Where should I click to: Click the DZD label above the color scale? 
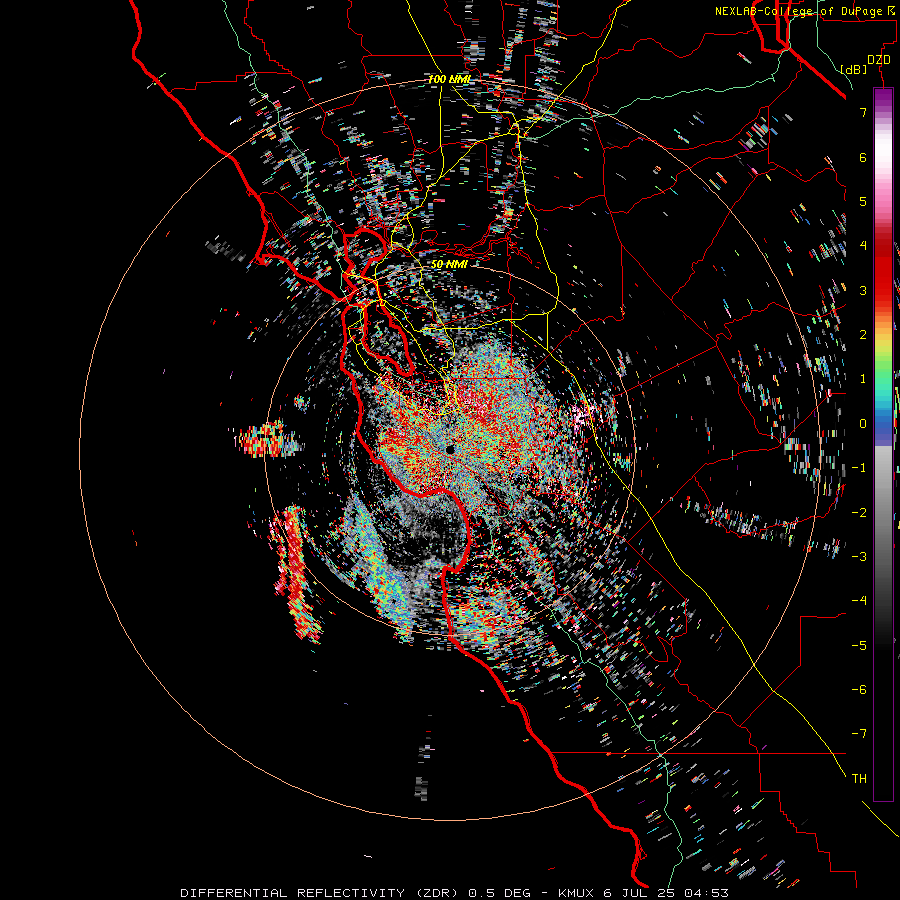(879, 60)
